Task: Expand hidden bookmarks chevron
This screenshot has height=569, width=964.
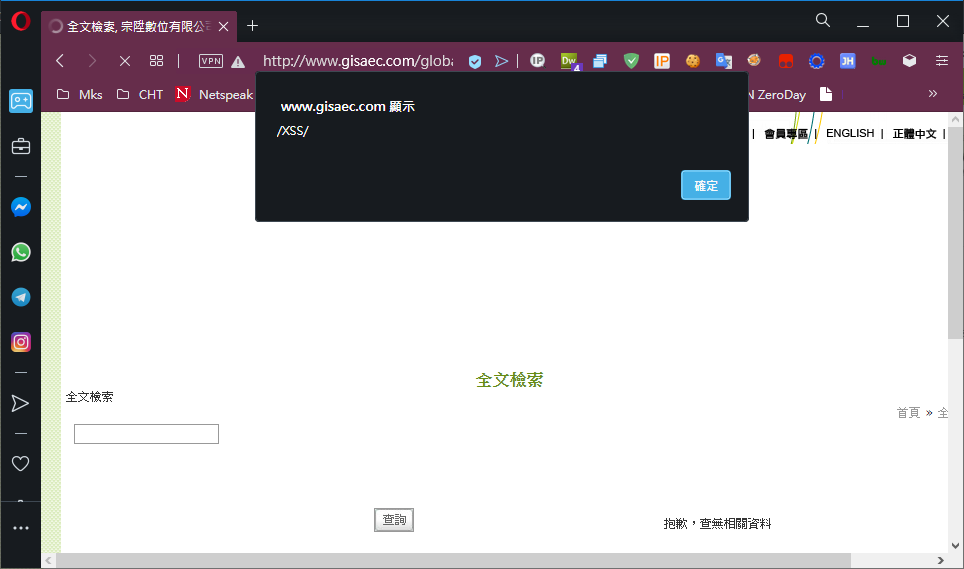Action: tap(933, 93)
